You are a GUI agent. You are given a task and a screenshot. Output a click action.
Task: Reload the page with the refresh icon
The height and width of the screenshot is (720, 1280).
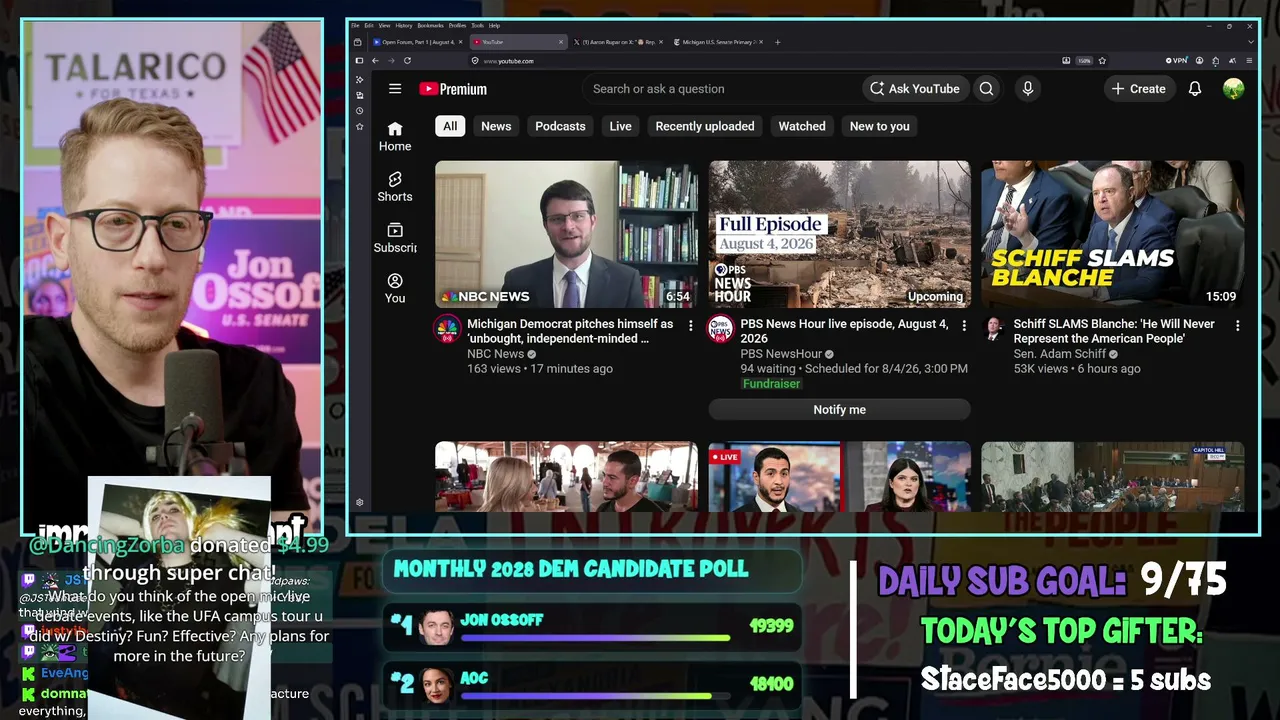pyautogui.click(x=407, y=61)
